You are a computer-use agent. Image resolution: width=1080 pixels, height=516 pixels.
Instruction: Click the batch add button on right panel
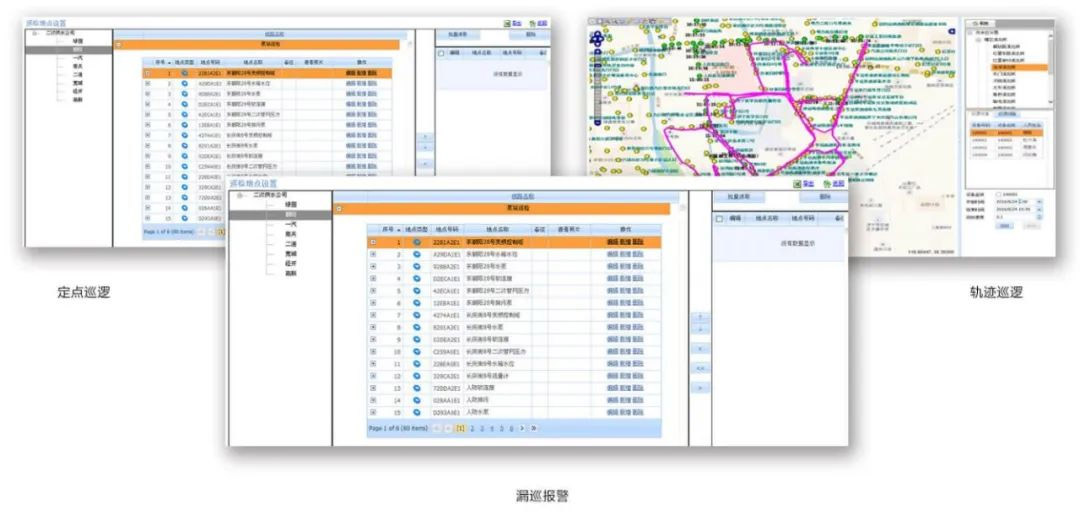(736, 197)
